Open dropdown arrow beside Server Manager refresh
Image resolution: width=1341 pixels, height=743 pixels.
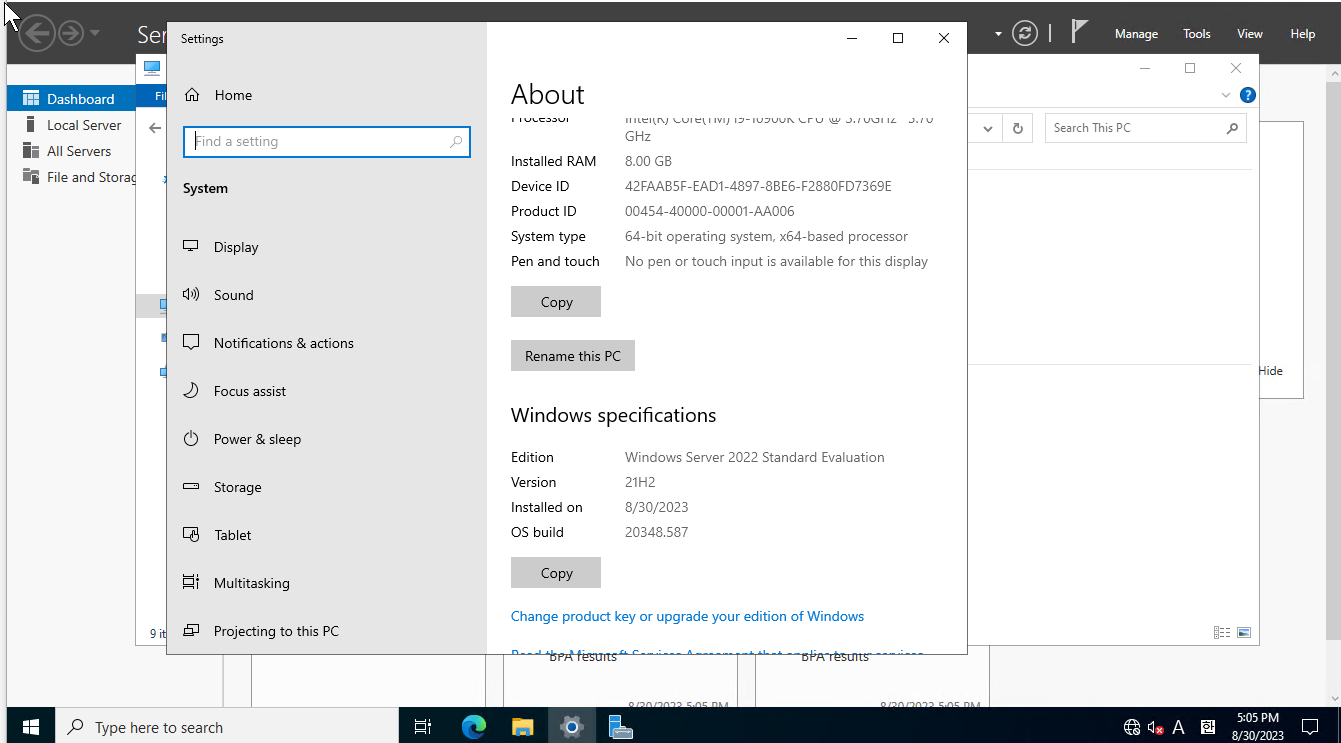coord(998,33)
